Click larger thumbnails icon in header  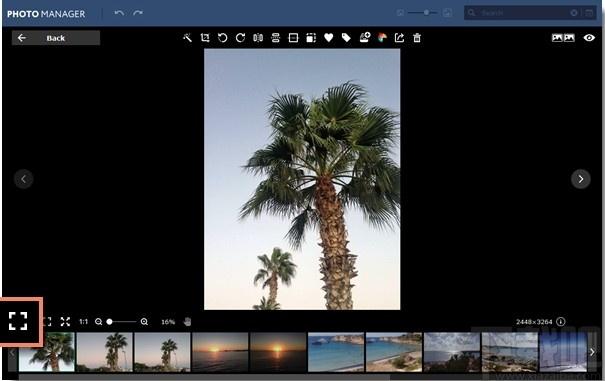coord(447,13)
